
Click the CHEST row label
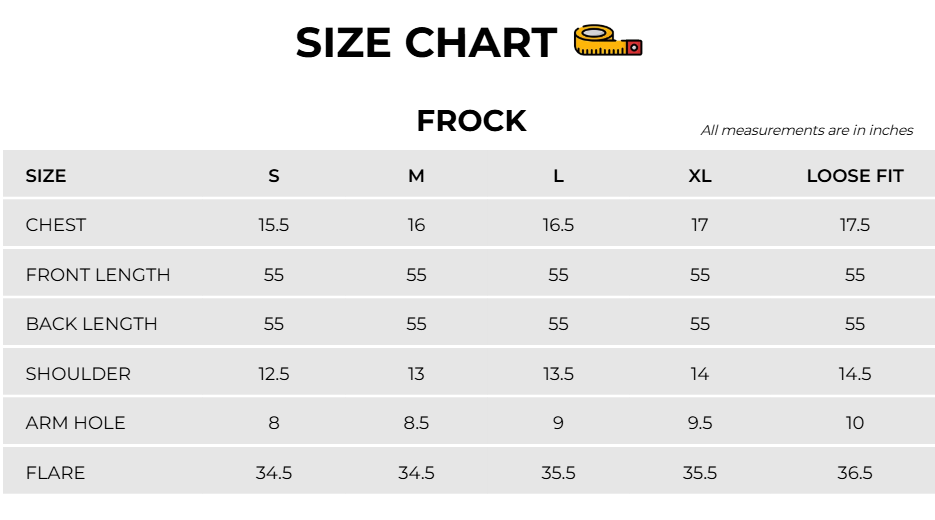click(x=56, y=225)
